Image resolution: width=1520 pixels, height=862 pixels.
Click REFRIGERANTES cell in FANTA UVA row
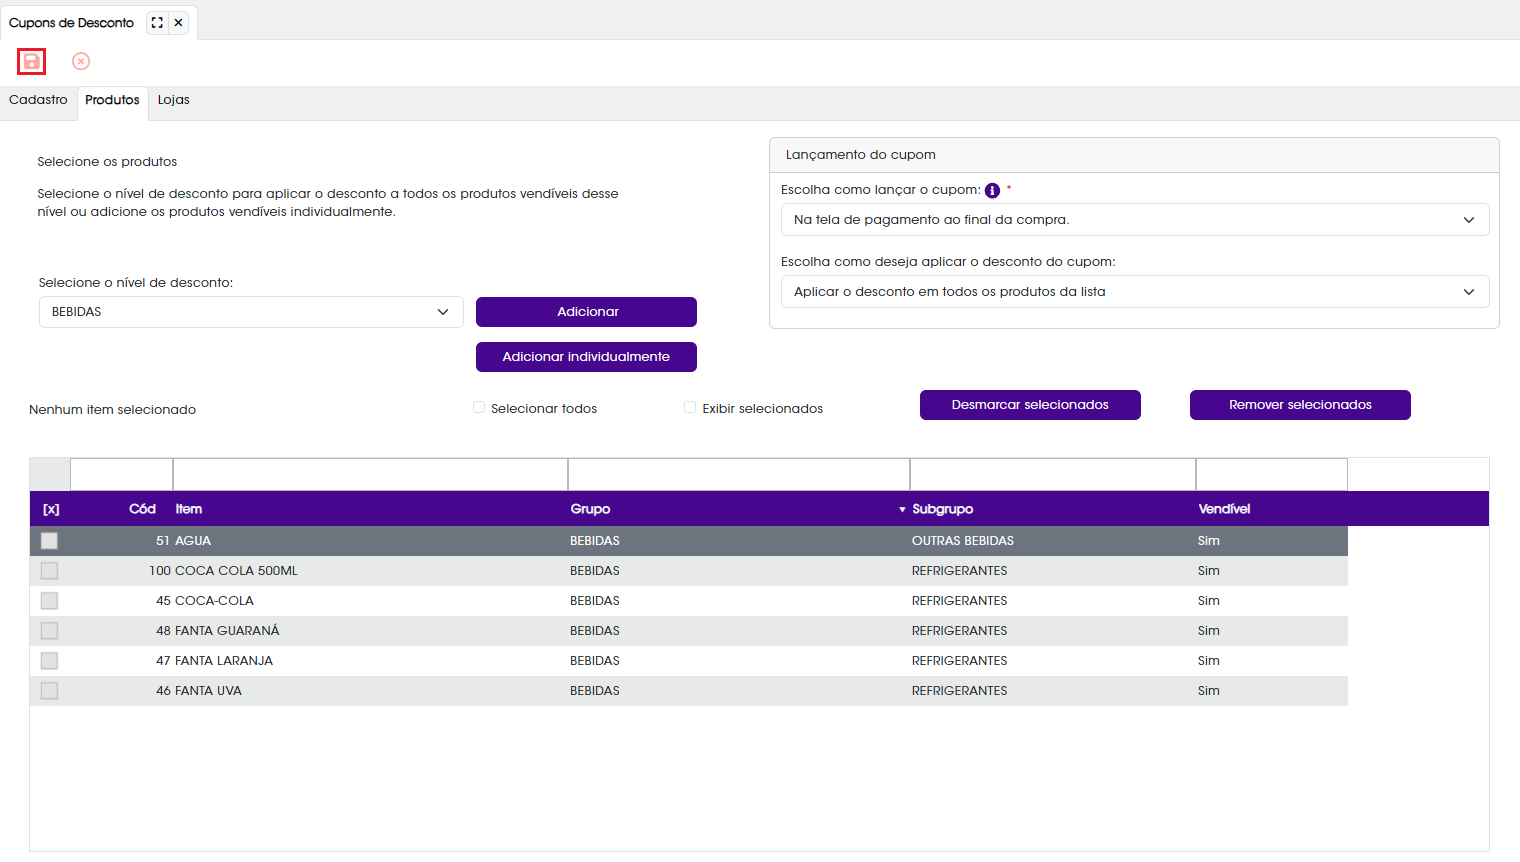click(x=959, y=691)
